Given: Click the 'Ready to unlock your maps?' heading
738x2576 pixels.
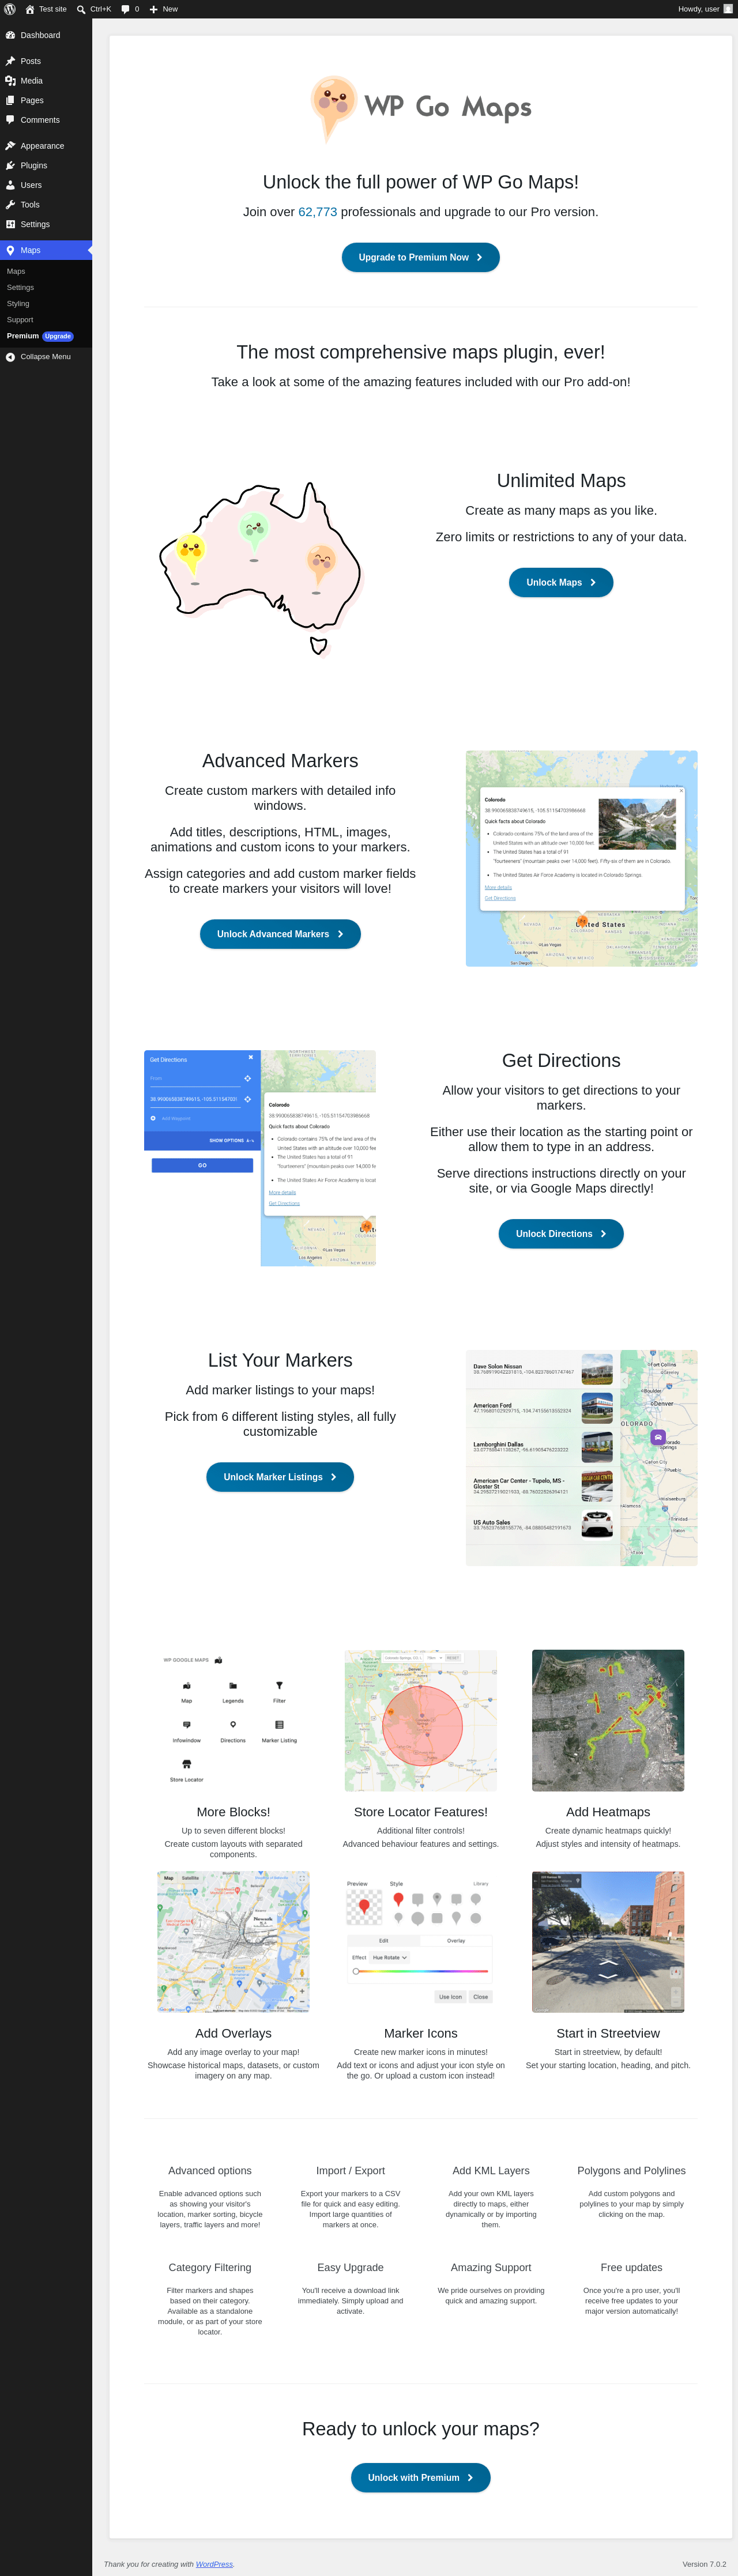Looking at the screenshot, I should pyautogui.click(x=421, y=2429).
